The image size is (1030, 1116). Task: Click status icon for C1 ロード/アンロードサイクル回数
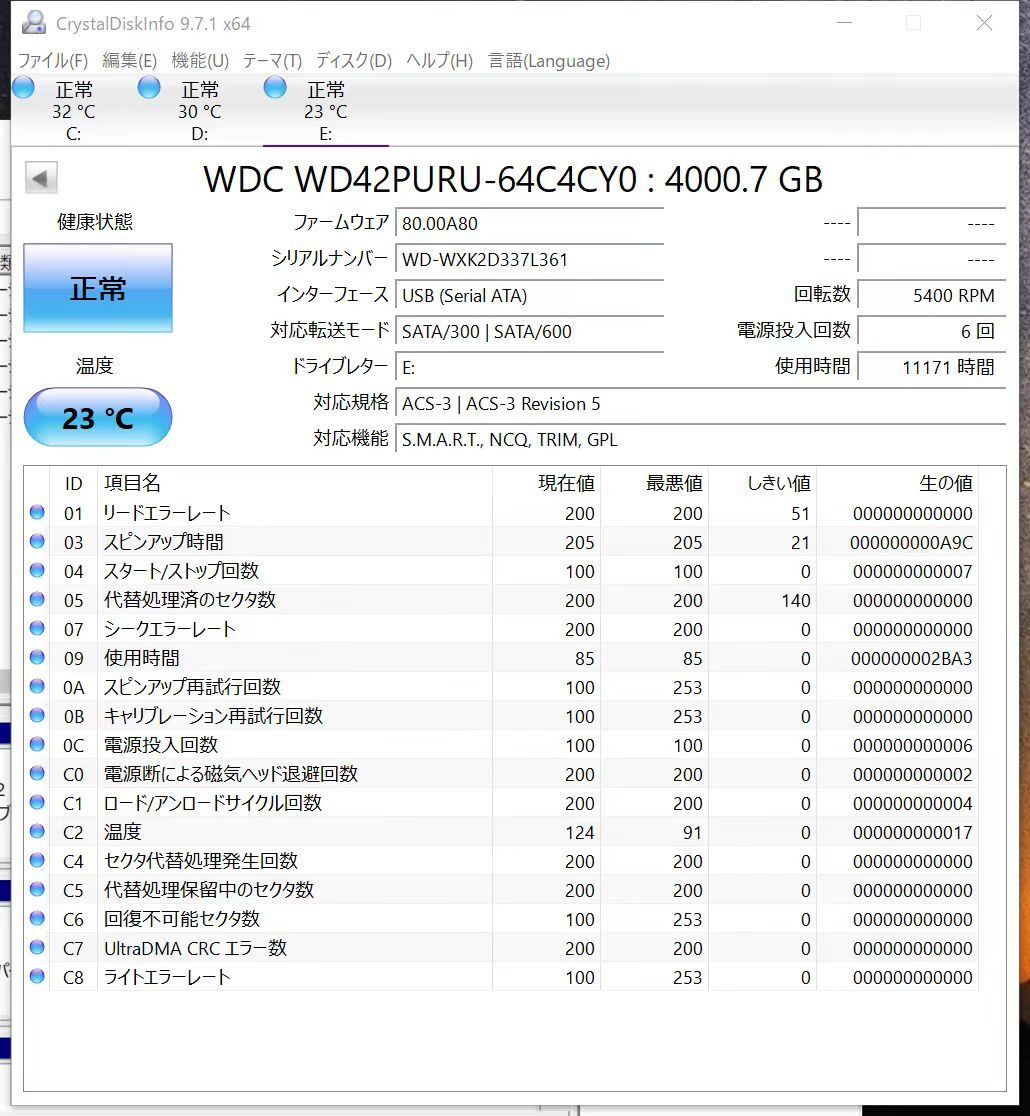tap(37, 803)
